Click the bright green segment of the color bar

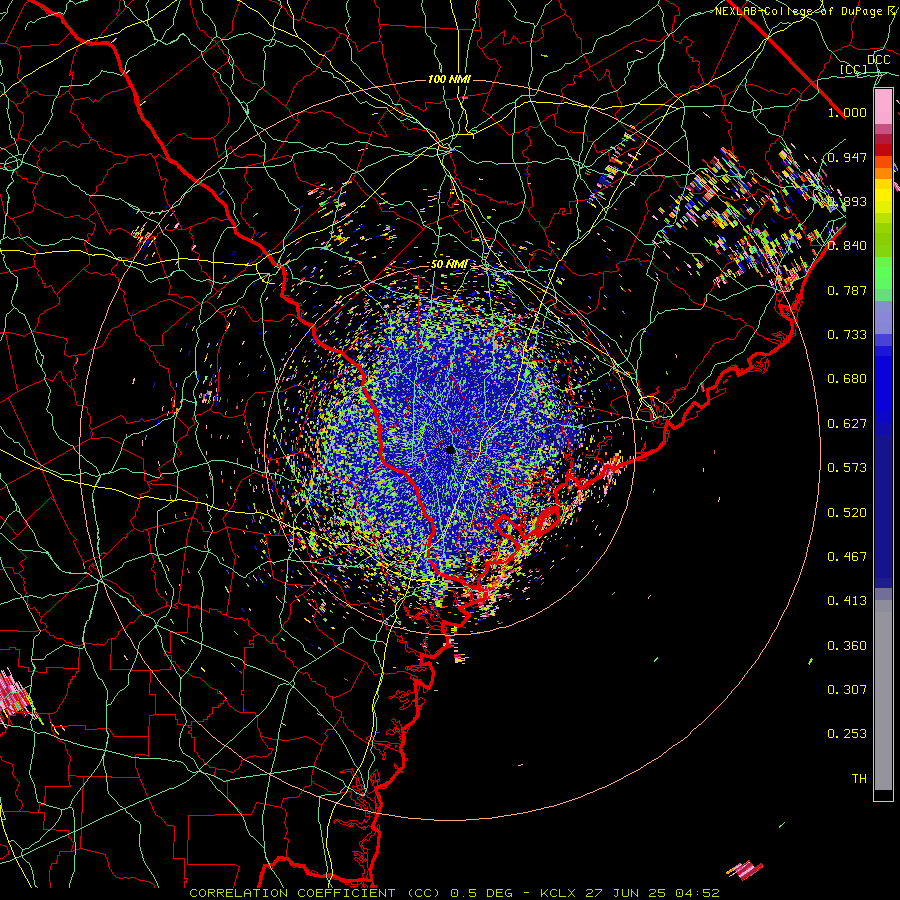(x=883, y=273)
